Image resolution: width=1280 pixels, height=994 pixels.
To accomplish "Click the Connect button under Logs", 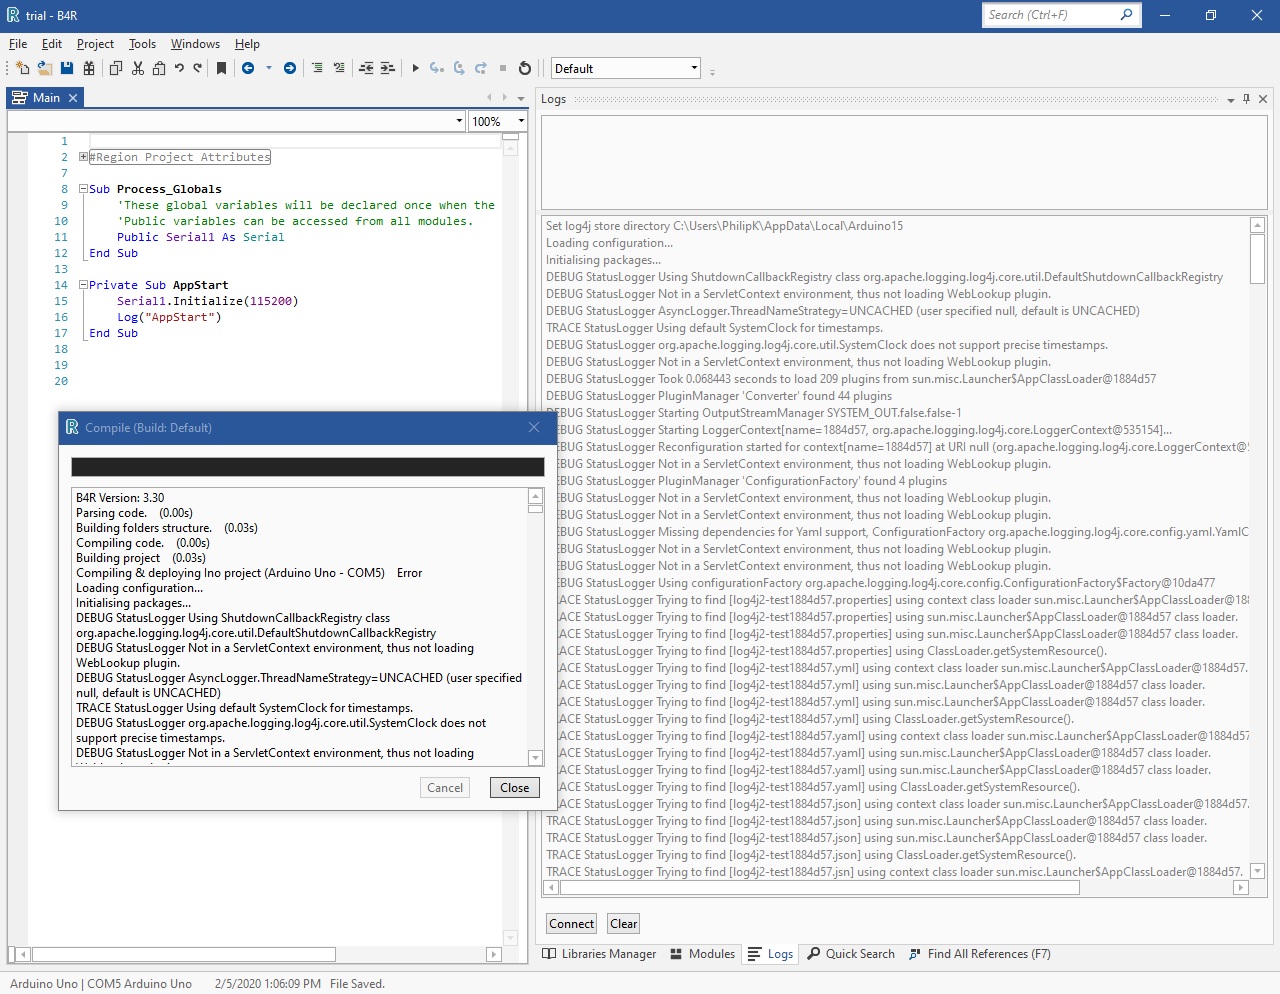I will coord(571,924).
